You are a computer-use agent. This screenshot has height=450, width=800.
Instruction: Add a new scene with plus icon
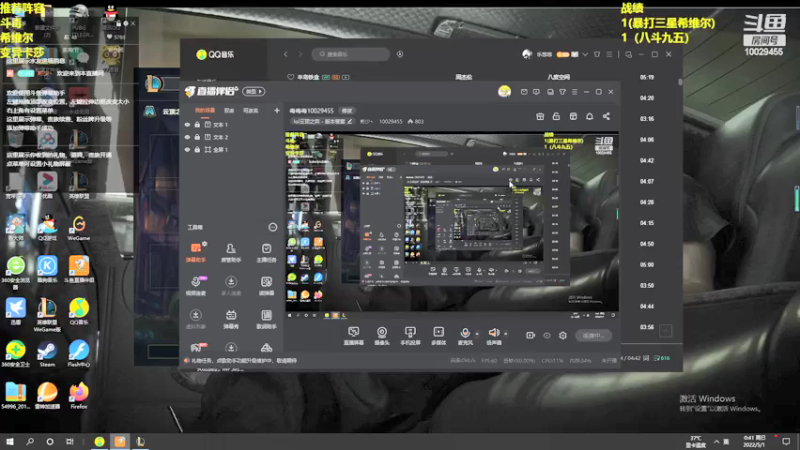coord(277,110)
